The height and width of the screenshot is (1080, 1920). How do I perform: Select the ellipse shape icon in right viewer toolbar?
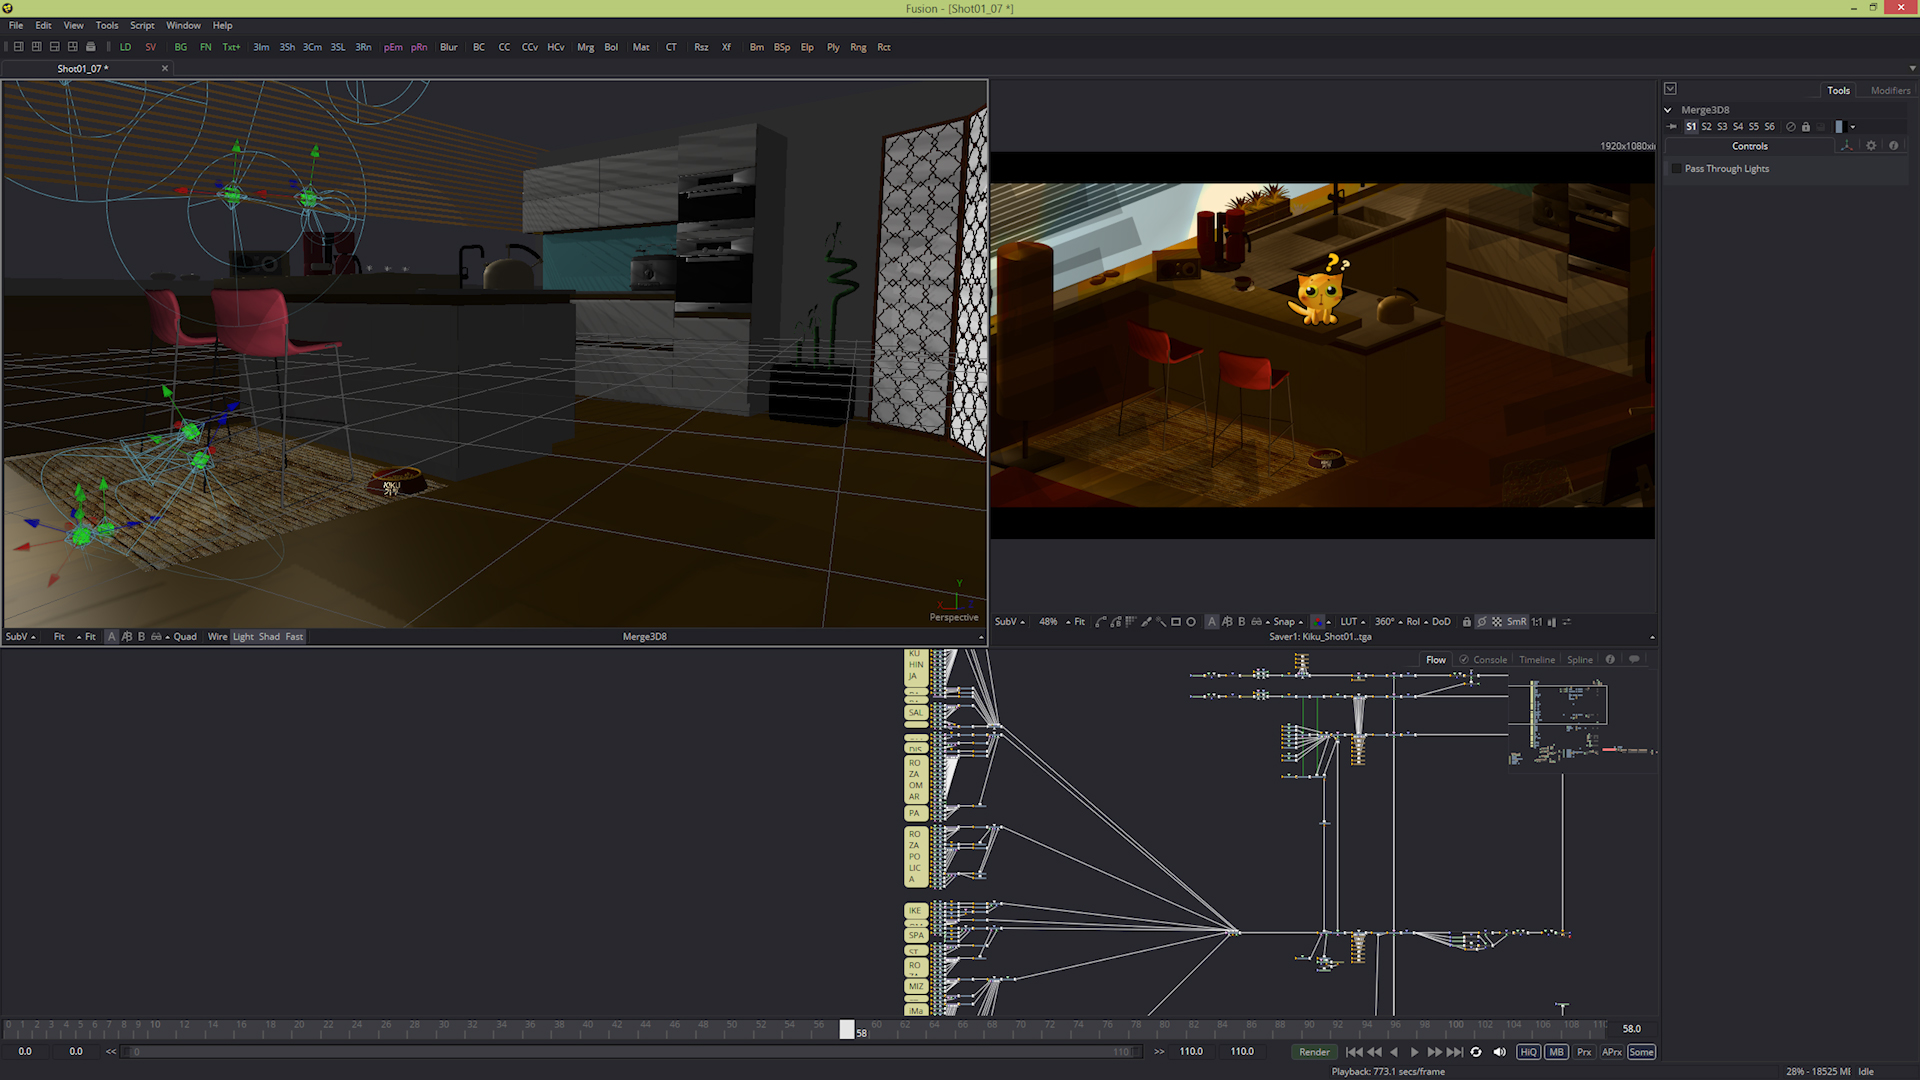click(1191, 622)
